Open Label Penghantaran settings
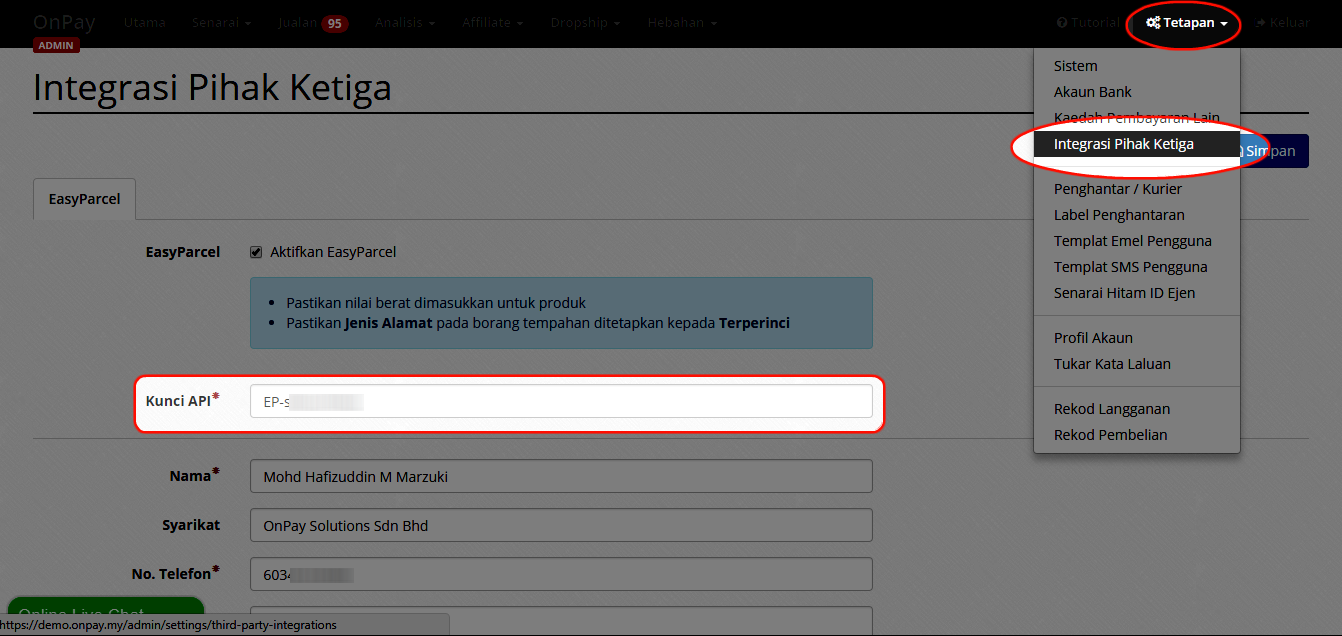 click(1137, 215)
